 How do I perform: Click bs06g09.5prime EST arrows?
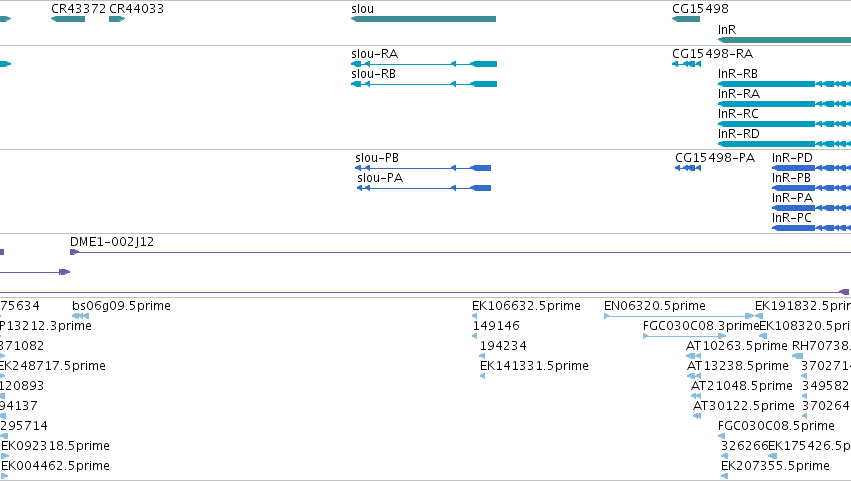[x=80, y=316]
